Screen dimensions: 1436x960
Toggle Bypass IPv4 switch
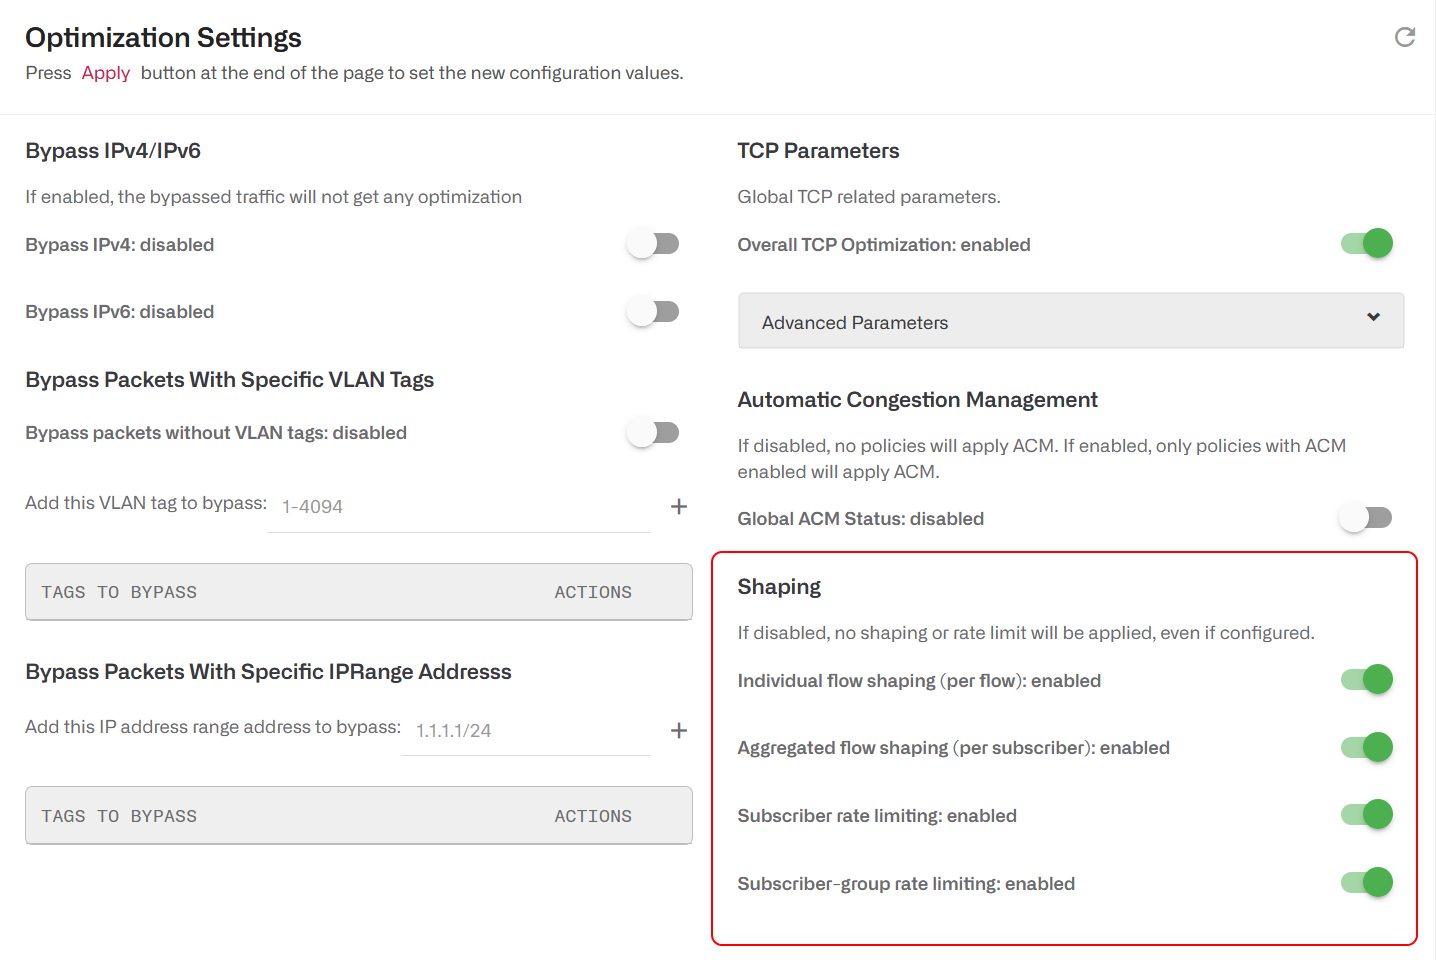click(654, 244)
